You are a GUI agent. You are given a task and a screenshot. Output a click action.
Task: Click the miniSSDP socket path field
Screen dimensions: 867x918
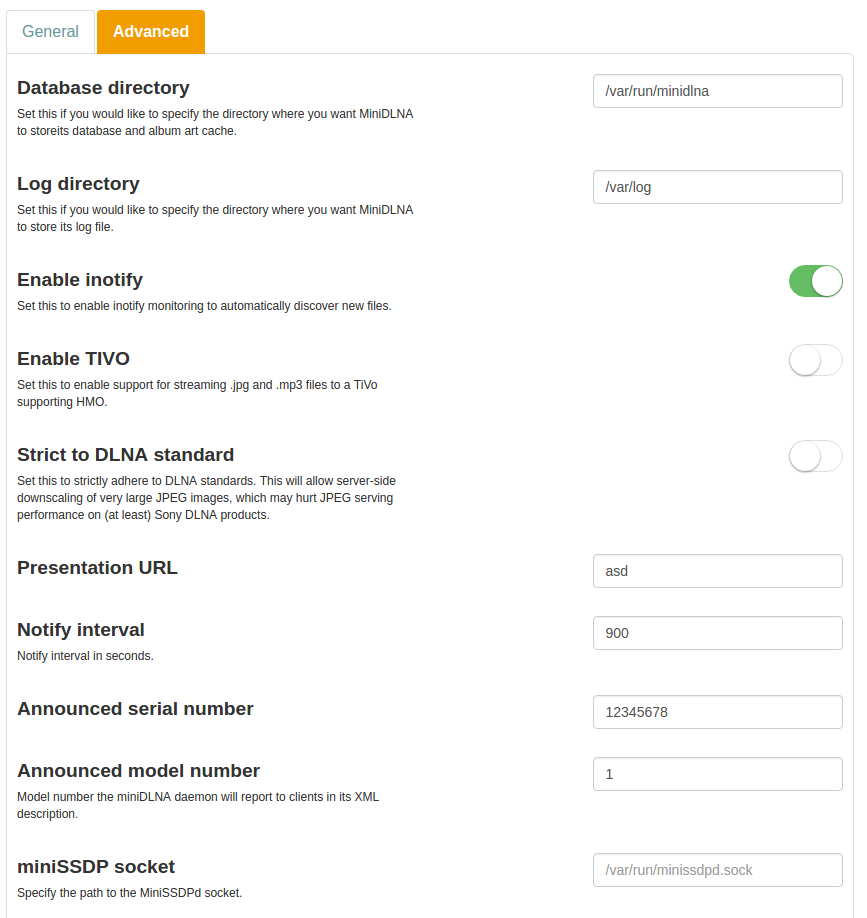[x=717, y=870]
